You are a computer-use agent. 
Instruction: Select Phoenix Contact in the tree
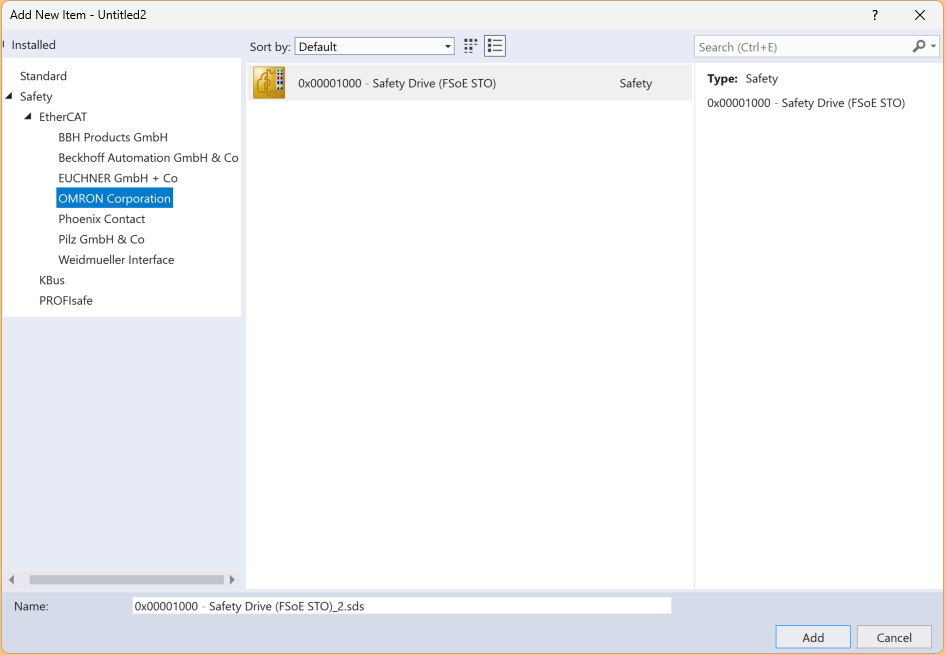click(102, 219)
